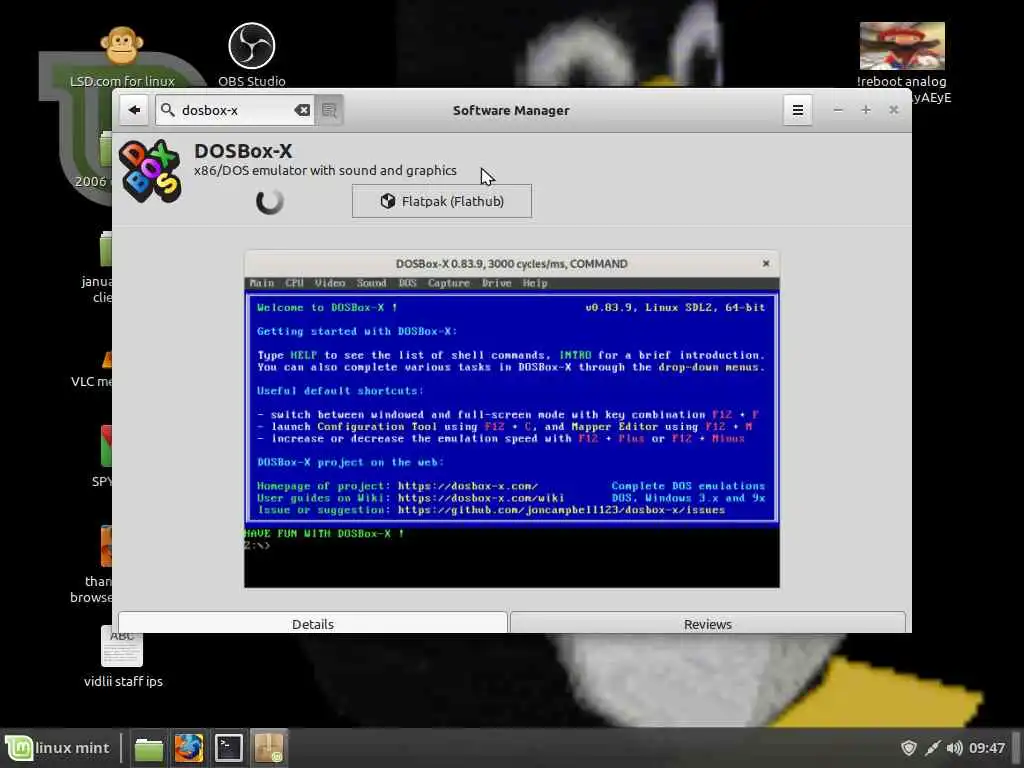1024x768 pixels.
Task: Open the 'vidlii staff ips' text file
Action: pos(123,657)
